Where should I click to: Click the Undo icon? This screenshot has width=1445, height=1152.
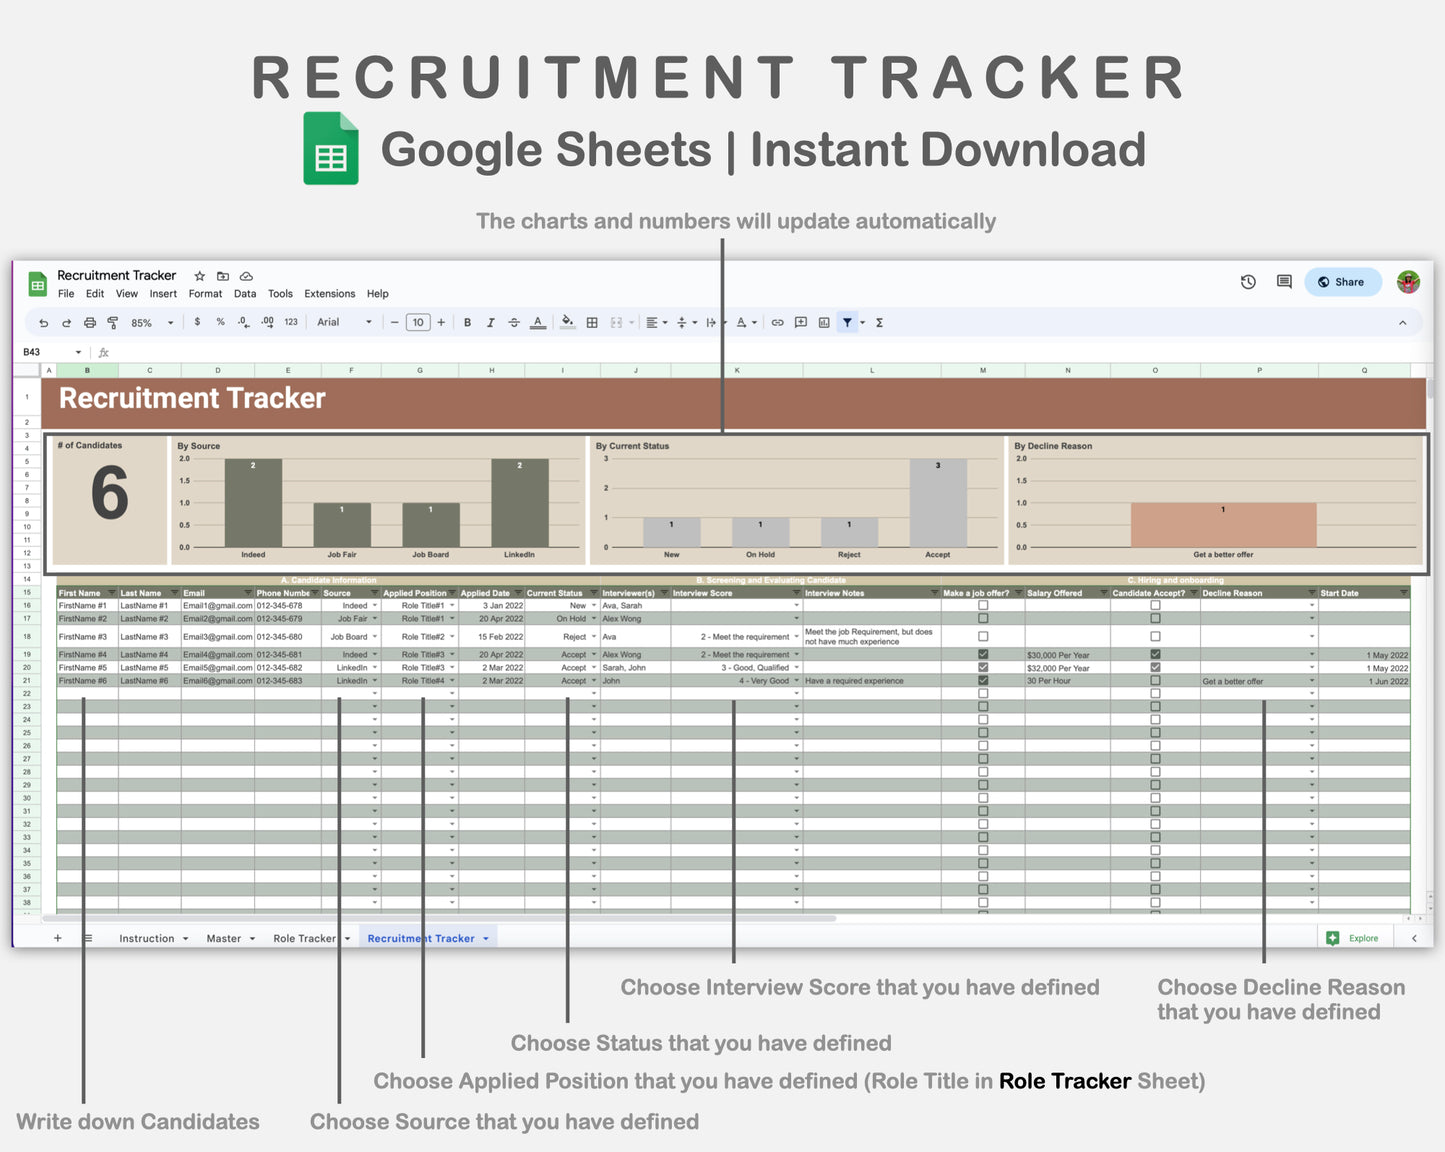pos(42,322)
